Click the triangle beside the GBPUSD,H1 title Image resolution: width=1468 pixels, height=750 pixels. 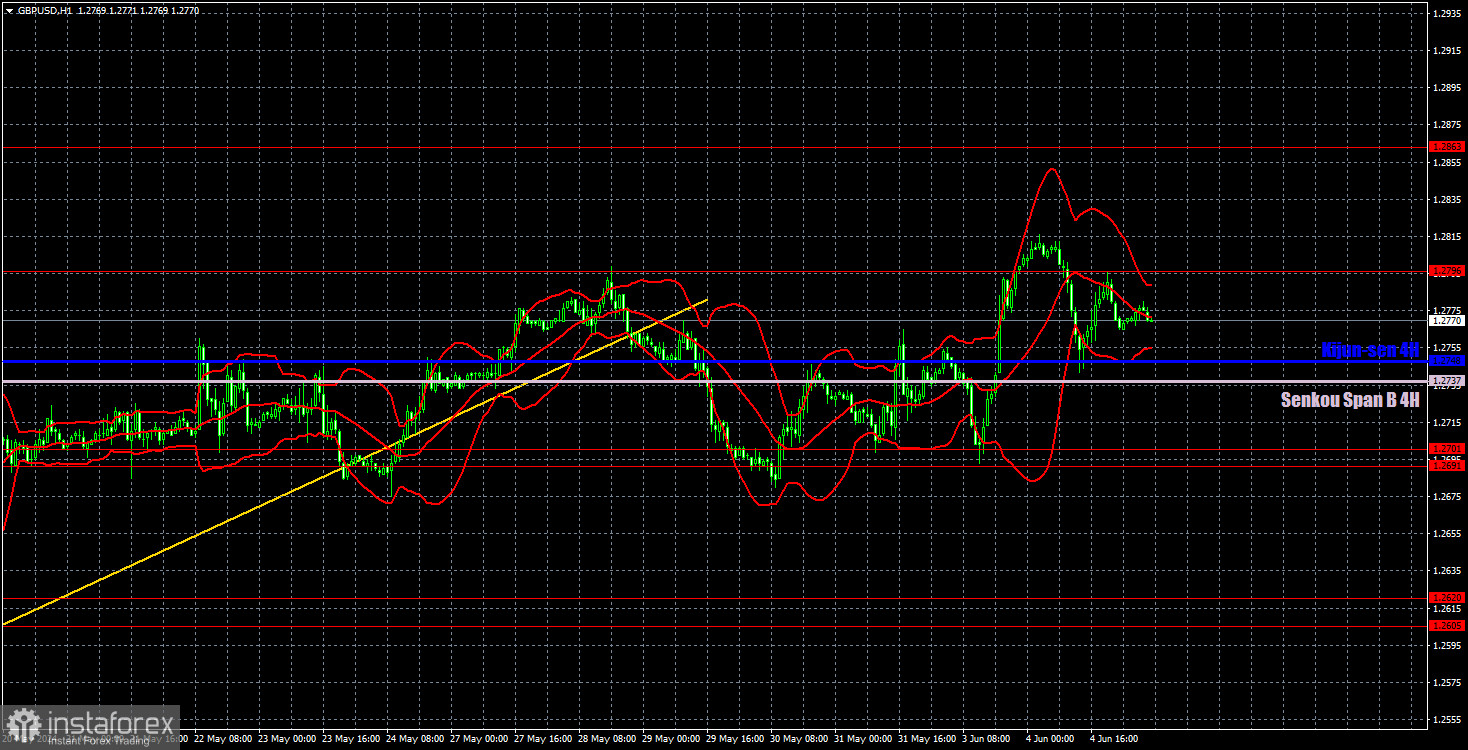click(9, 9)
